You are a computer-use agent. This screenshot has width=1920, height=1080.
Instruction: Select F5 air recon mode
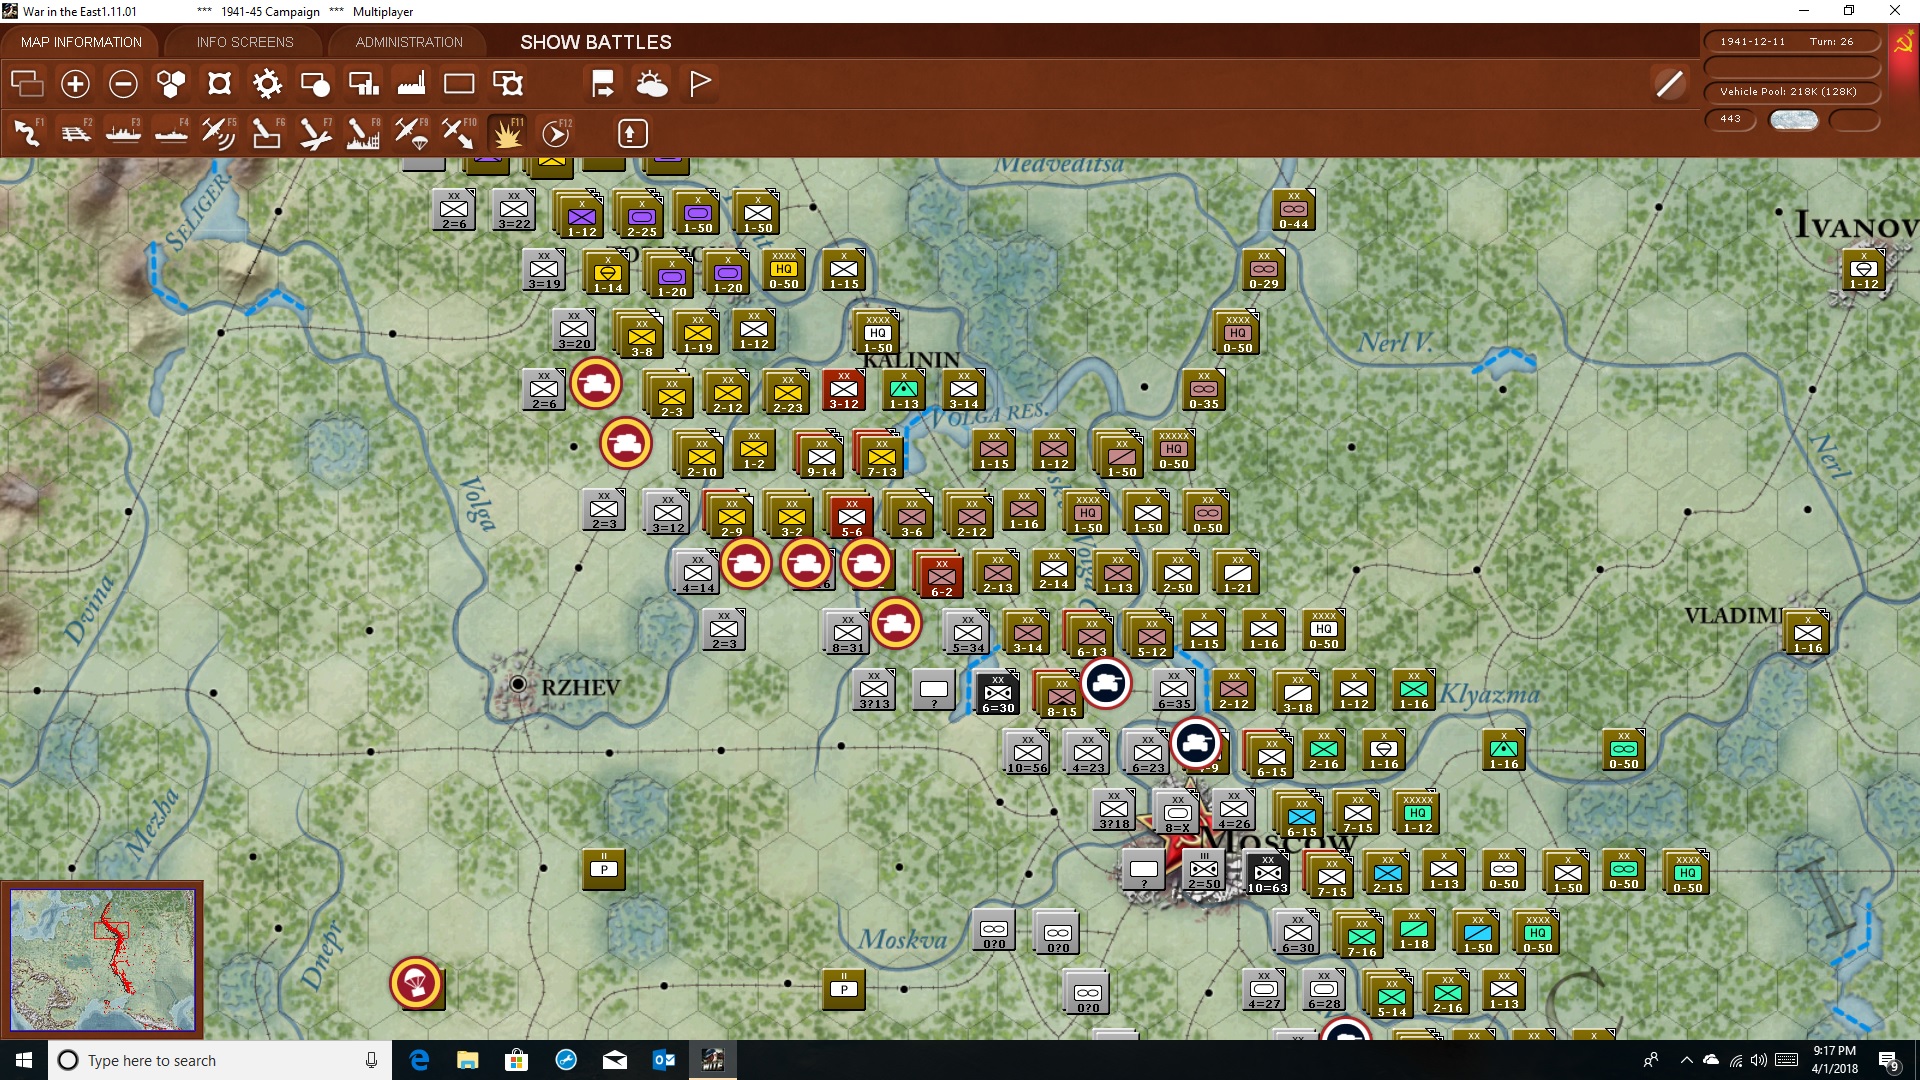(x=219, y=133)
